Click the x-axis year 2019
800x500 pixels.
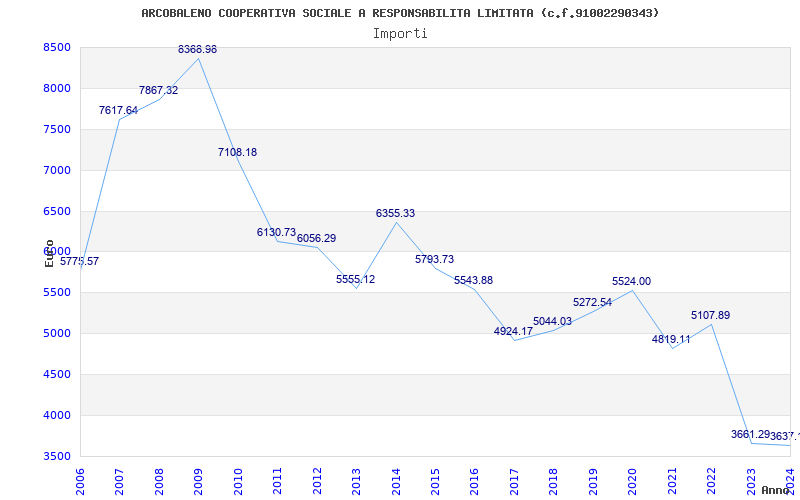[593, 481]
